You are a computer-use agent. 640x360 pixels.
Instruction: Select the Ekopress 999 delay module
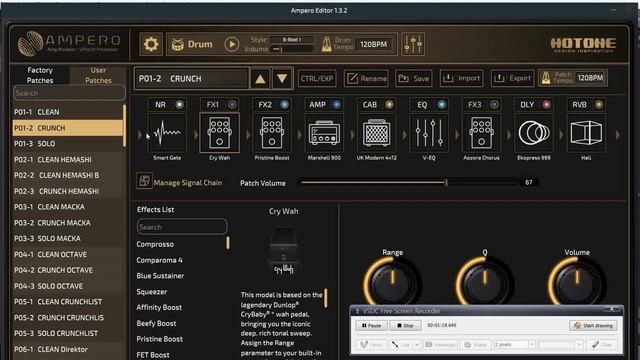click(534, 133)
